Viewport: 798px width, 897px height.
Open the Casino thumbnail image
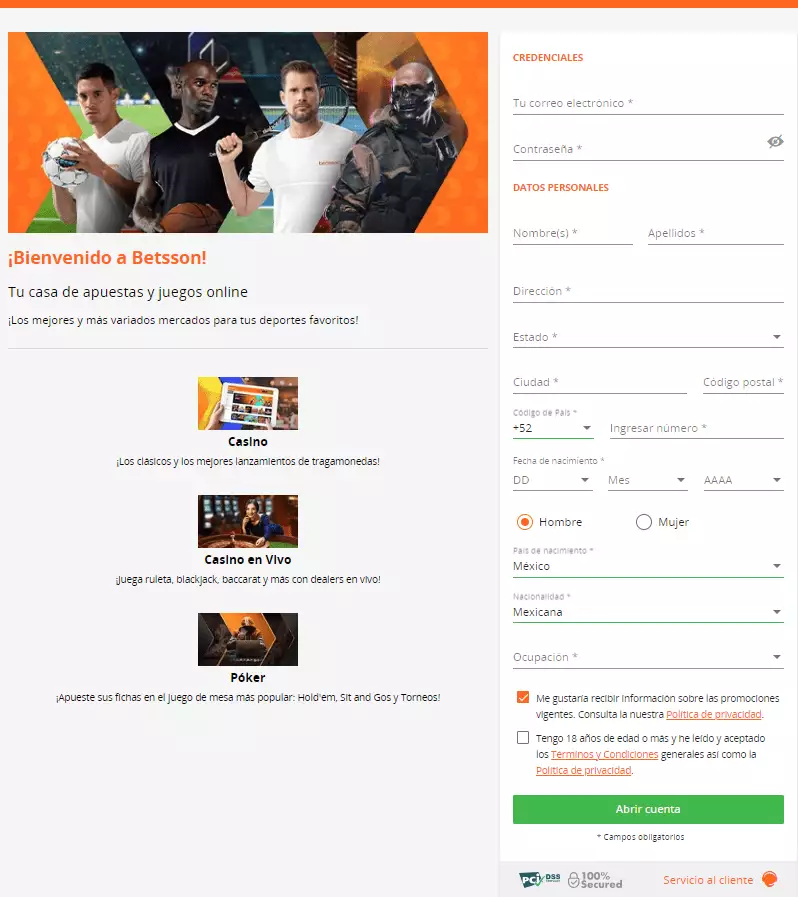pos(248,403)
